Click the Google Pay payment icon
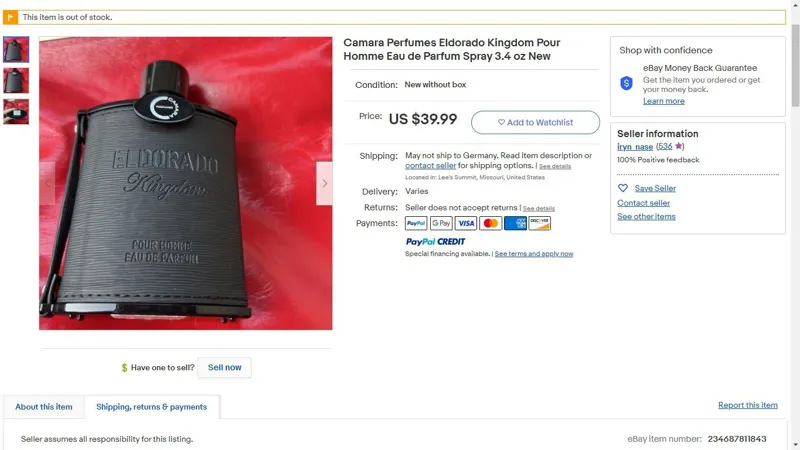Image resolution: width=800 pixels, height=450 pixels. tap(441, 223)
